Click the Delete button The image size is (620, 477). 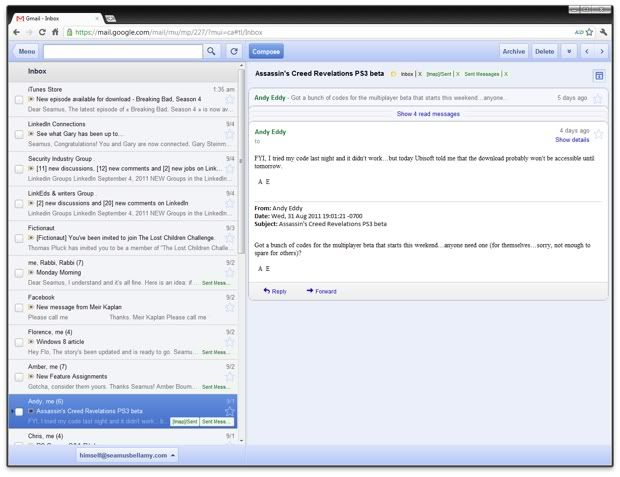pos(544,51)
